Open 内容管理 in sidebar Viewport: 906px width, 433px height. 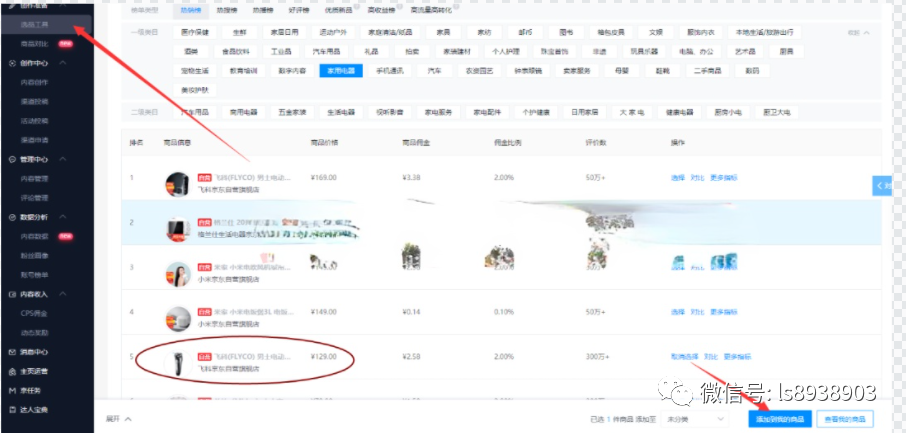[x=35, y=179]
